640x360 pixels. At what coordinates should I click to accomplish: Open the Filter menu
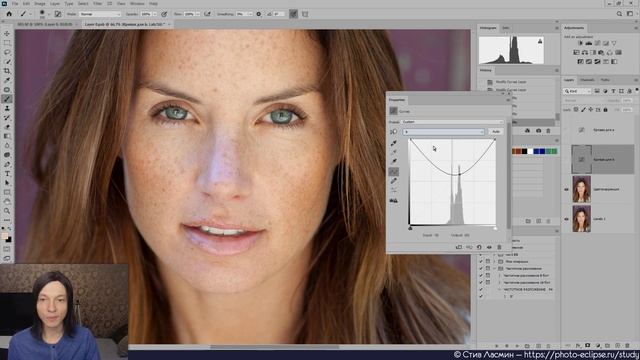[x=98, y=3]
